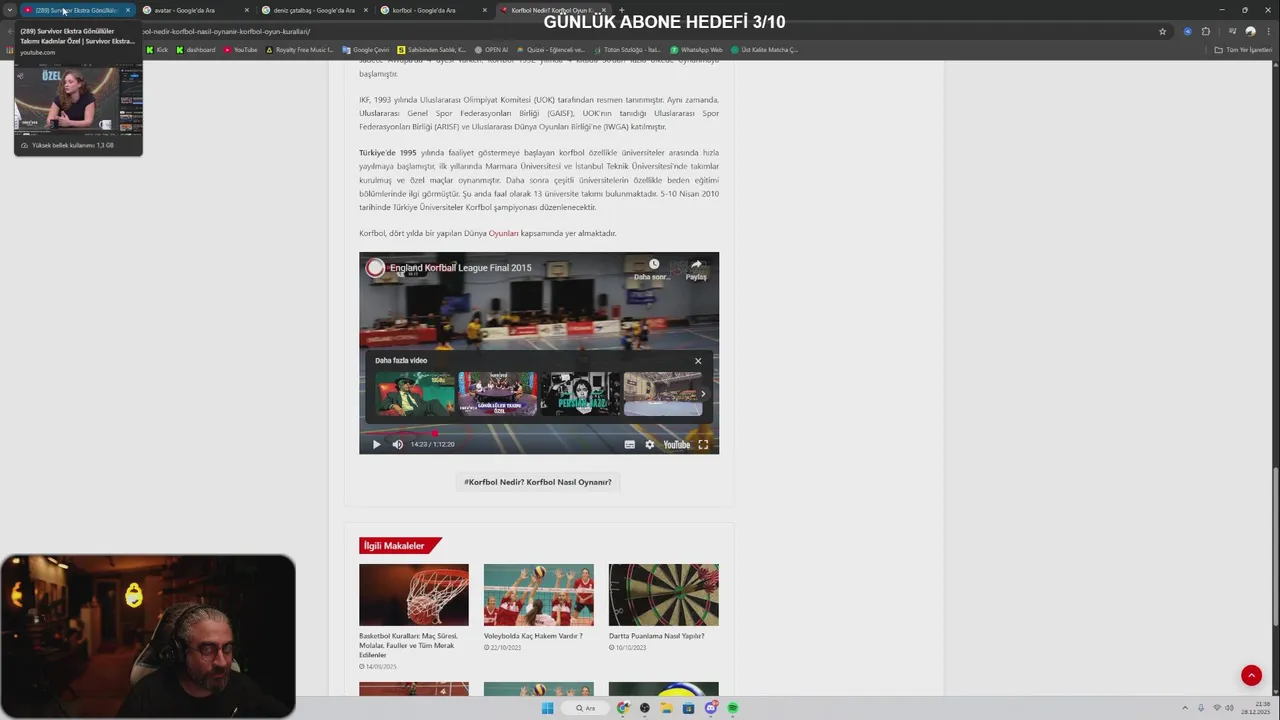
Task: Open the dartboard article thumbnail
Action: pyautogui.click(x=664, y=595)
